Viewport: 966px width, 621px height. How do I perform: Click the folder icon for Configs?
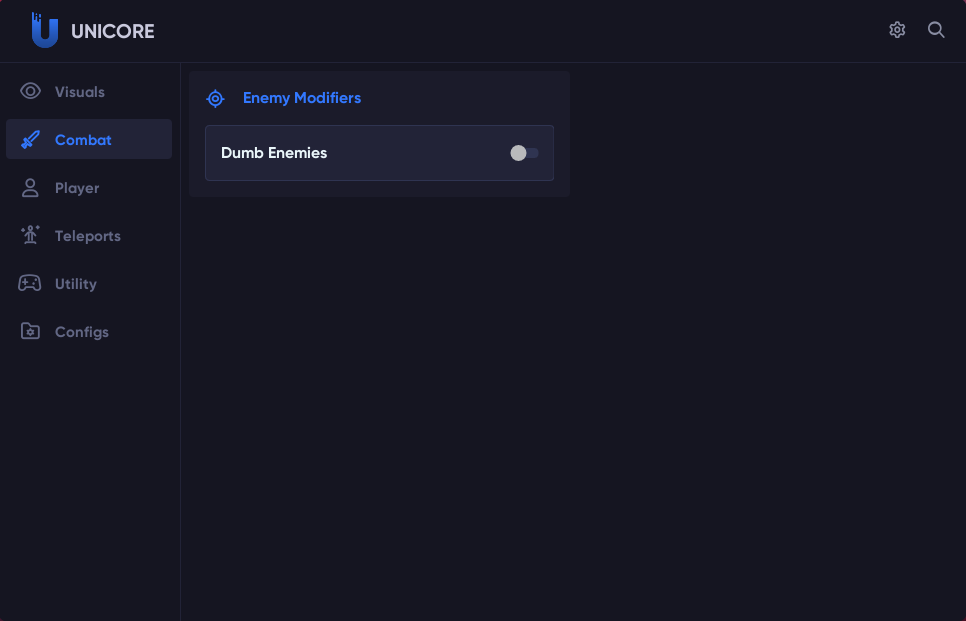pyautogui.click(x=30, y=332)
